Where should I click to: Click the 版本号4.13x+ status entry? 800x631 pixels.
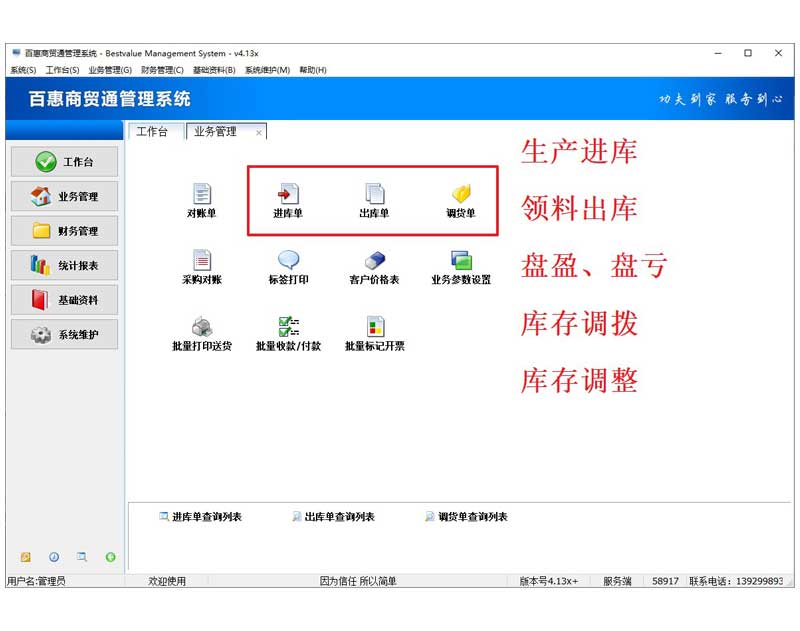tap(549, 581)
